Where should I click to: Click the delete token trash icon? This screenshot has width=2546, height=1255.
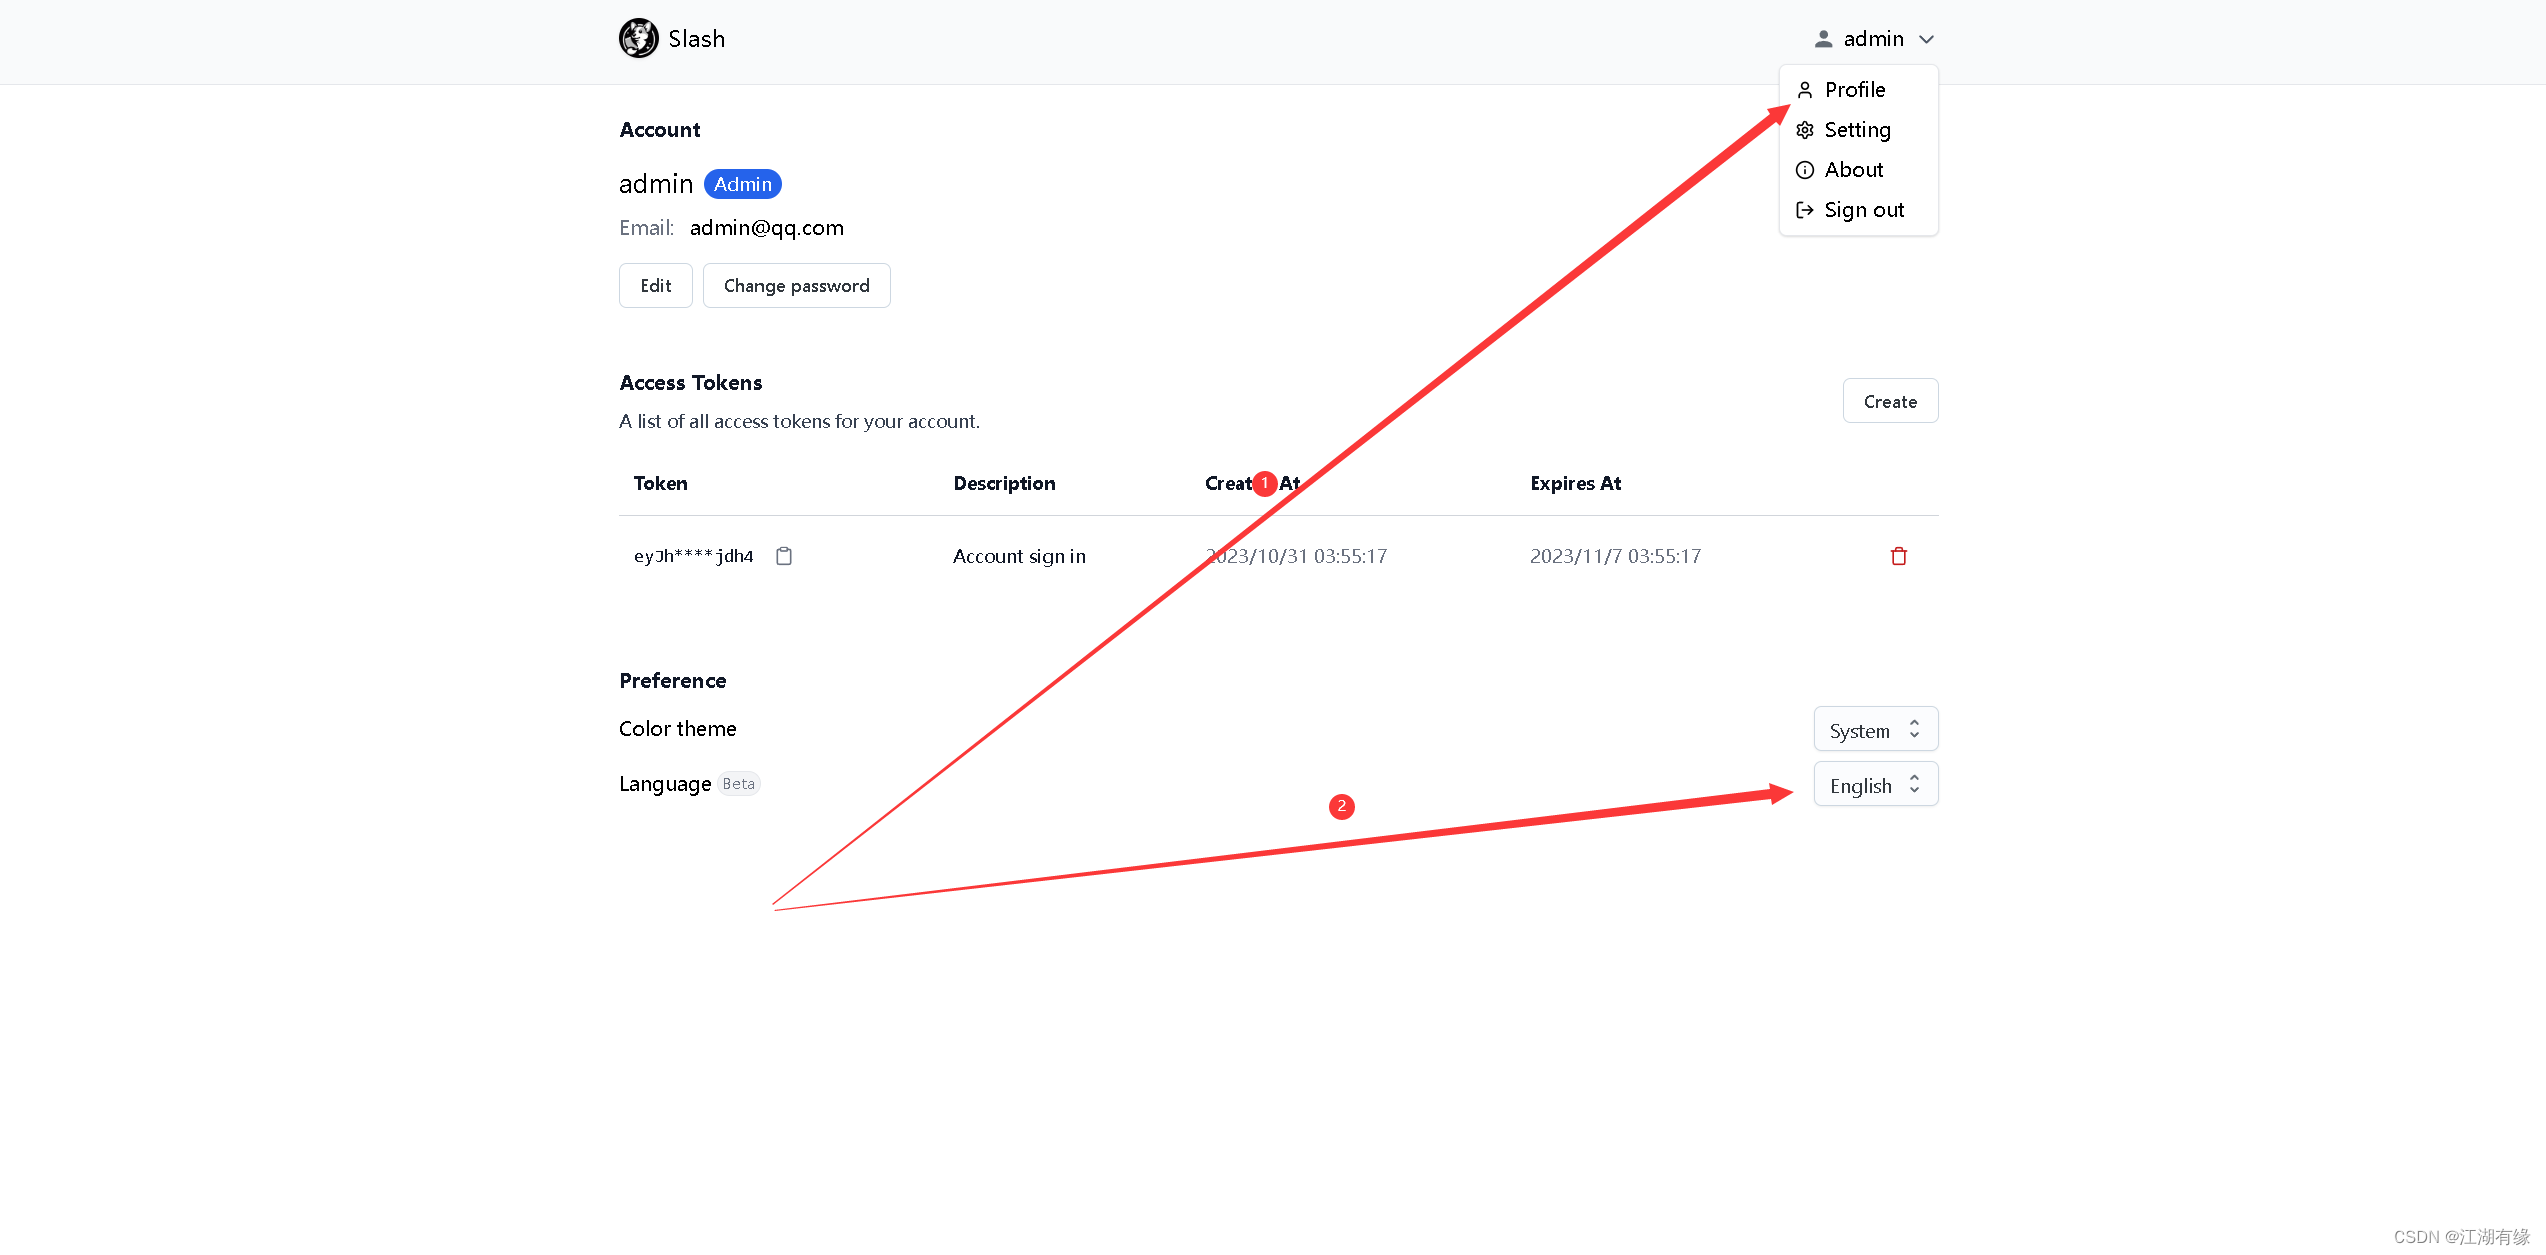coord(1898,555)
